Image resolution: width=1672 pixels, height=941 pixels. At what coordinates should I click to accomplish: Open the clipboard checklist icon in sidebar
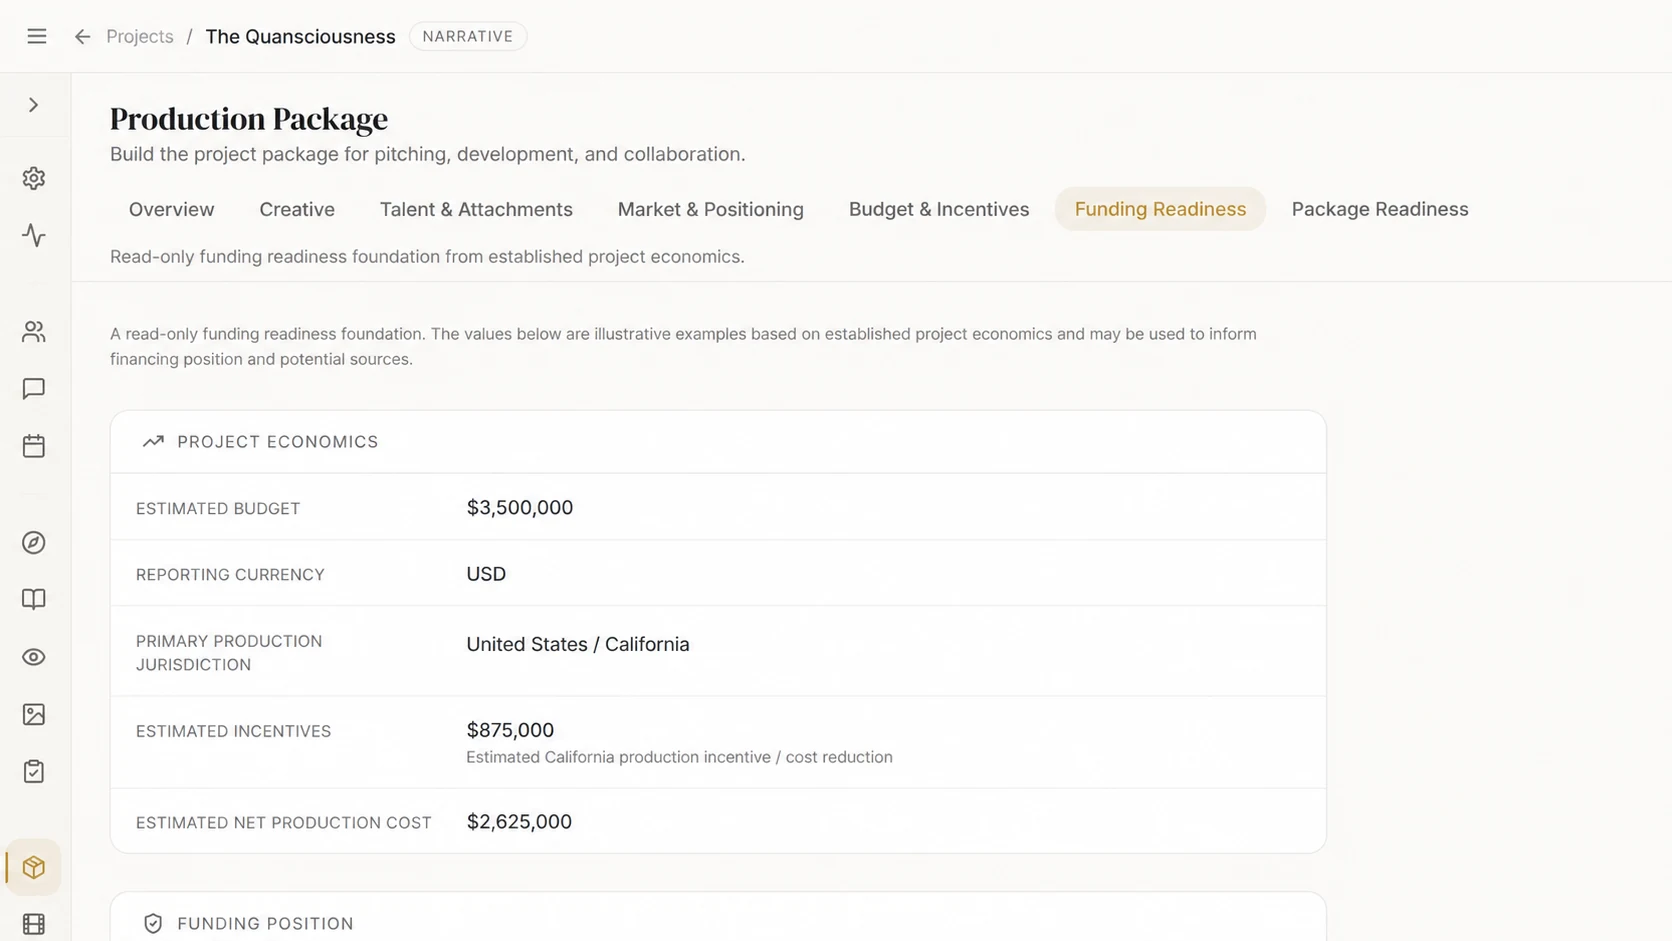click(34, 771)
